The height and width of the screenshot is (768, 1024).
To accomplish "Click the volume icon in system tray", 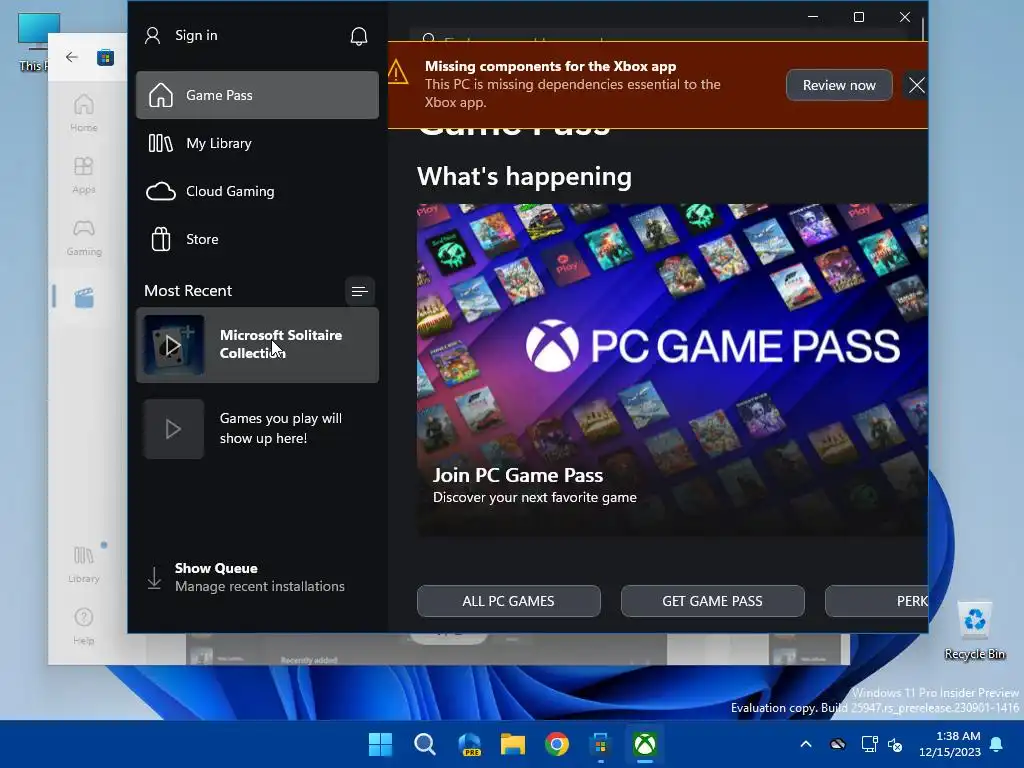I will [x=895, y=744].
